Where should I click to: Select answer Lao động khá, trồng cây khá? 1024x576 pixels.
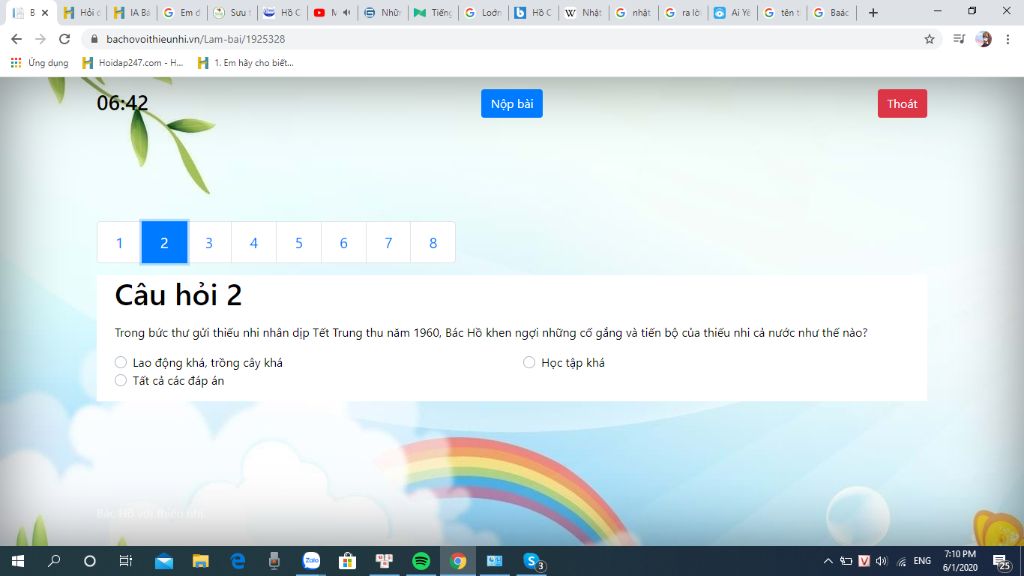121,362
